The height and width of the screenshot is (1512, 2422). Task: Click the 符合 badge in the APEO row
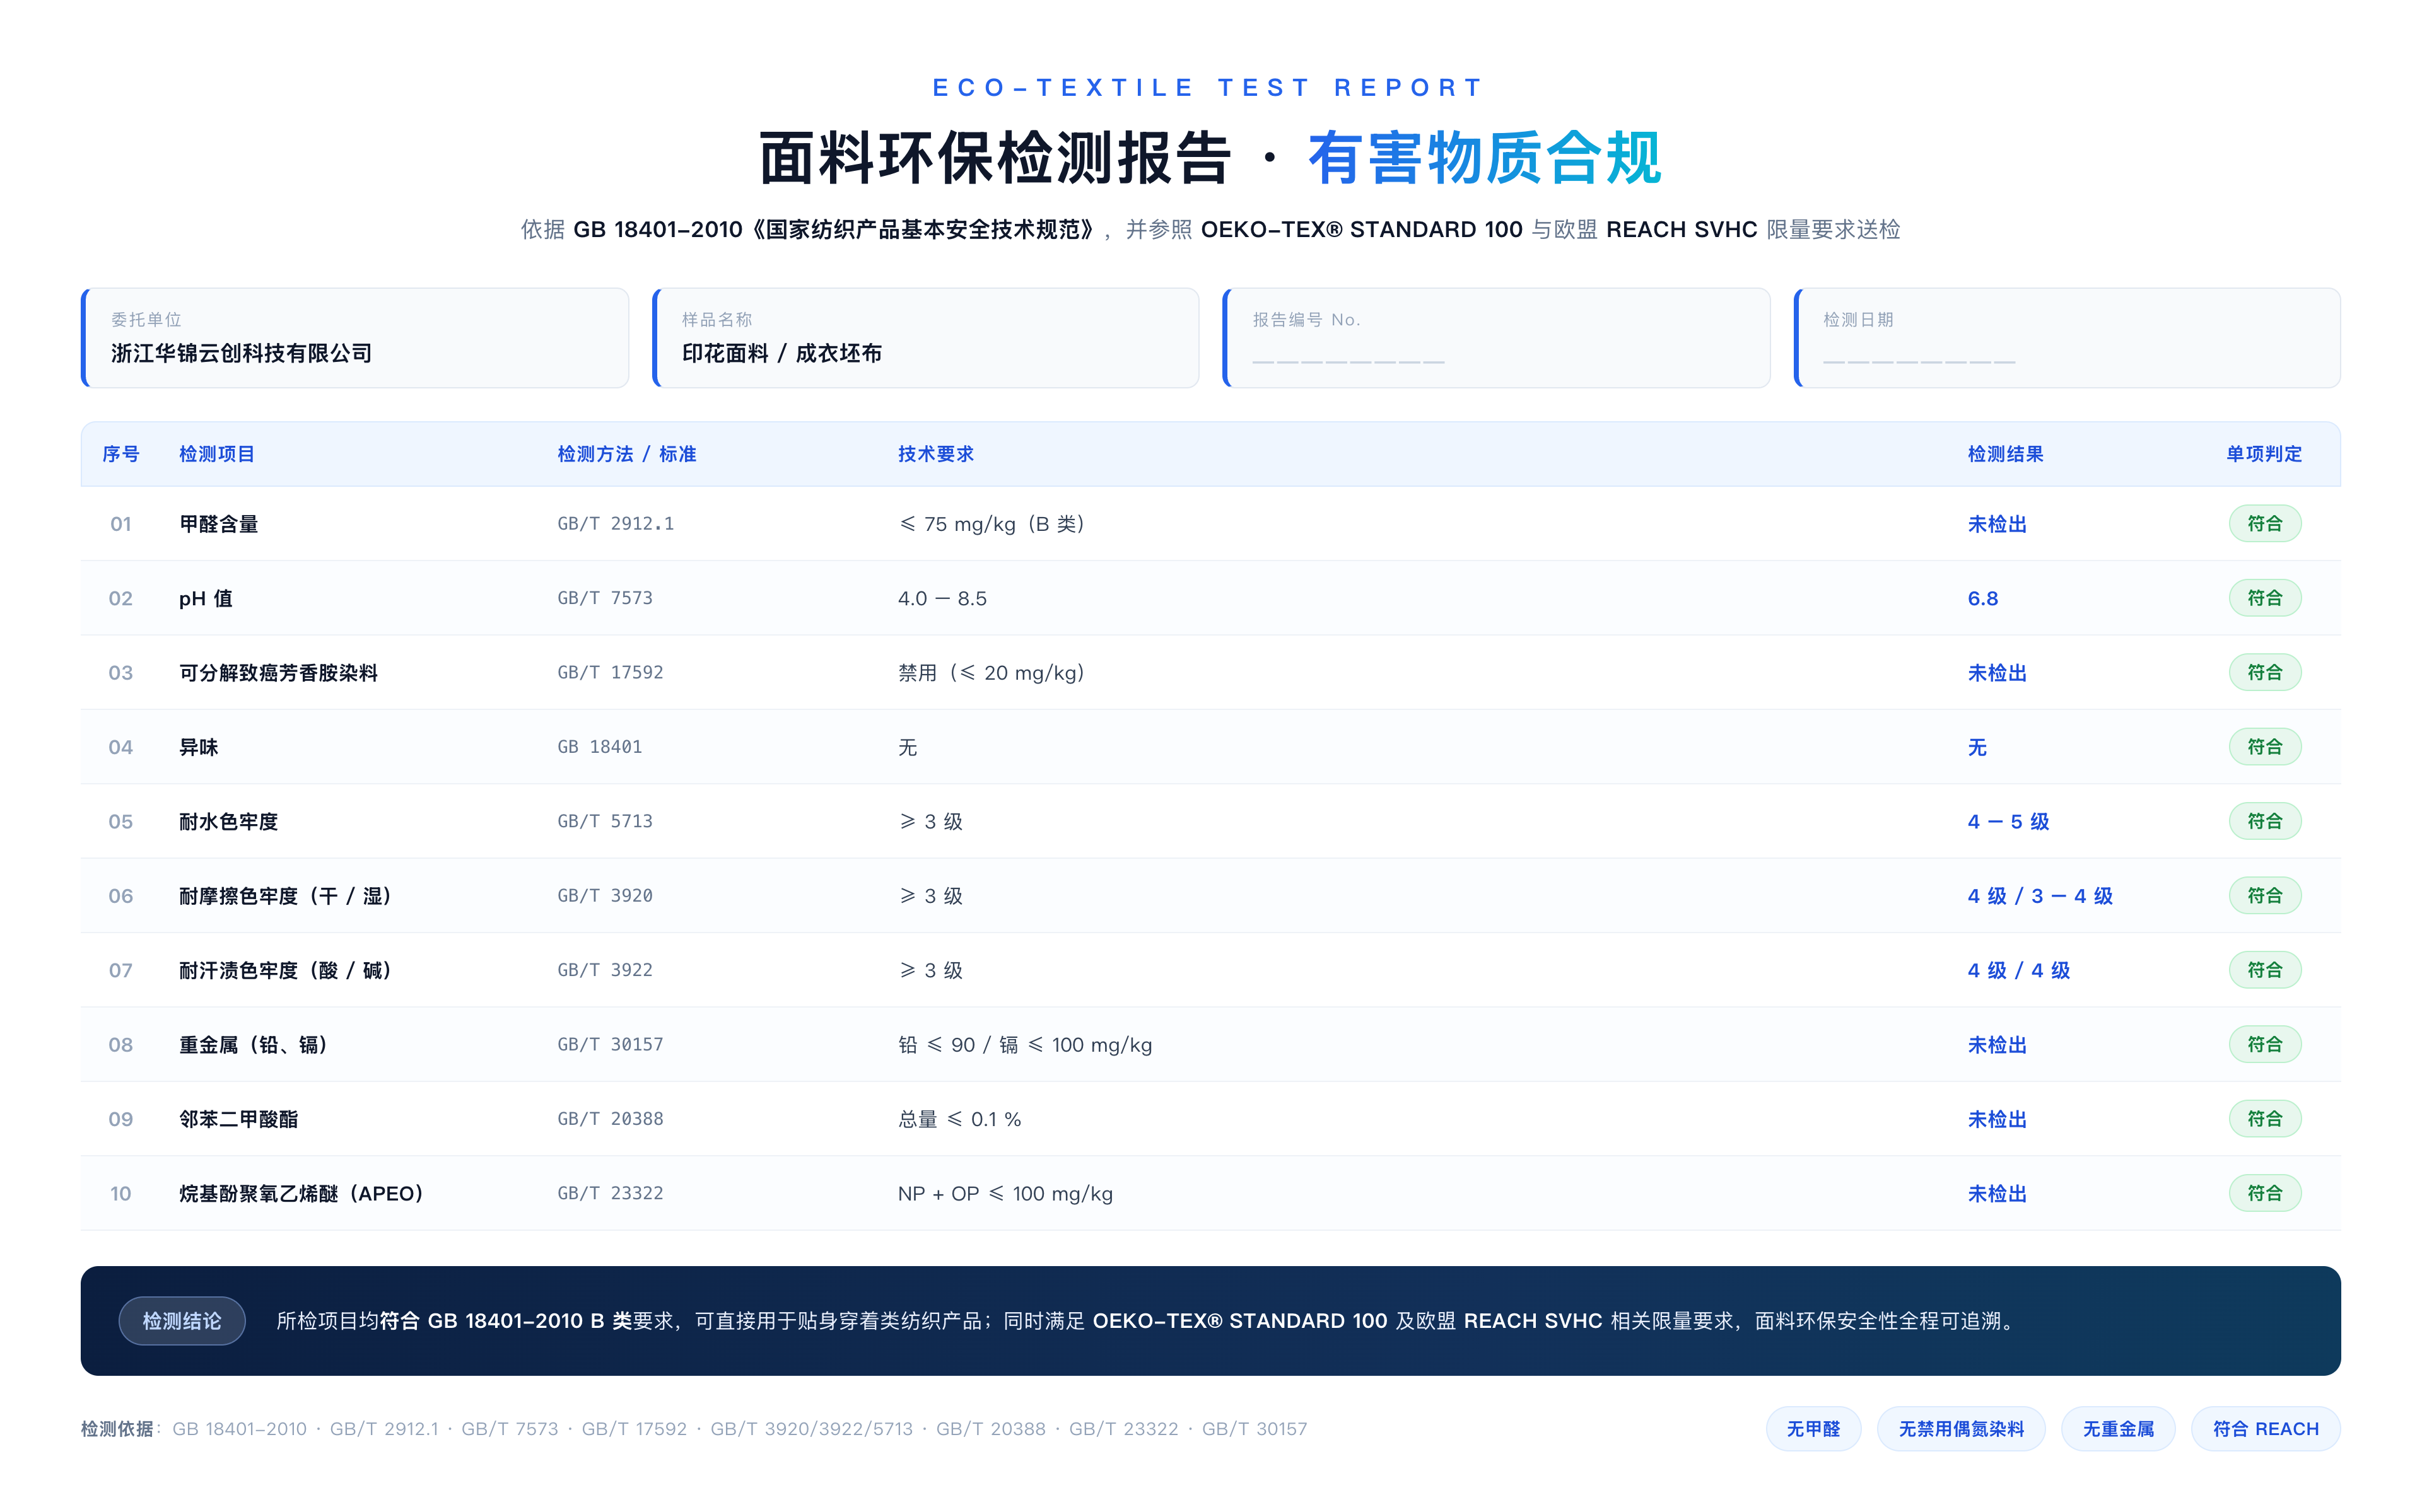tap(2264, 1194)
